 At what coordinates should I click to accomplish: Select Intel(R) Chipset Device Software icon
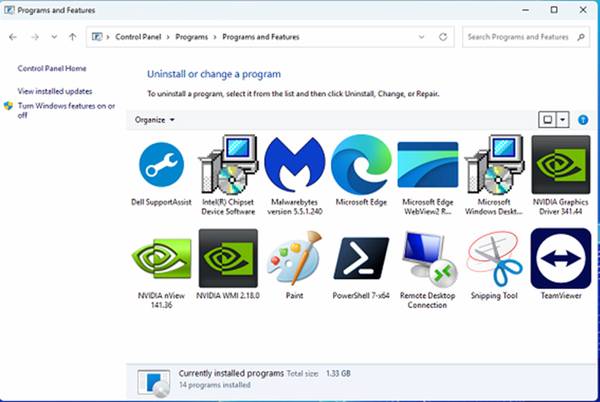point(228,165)
